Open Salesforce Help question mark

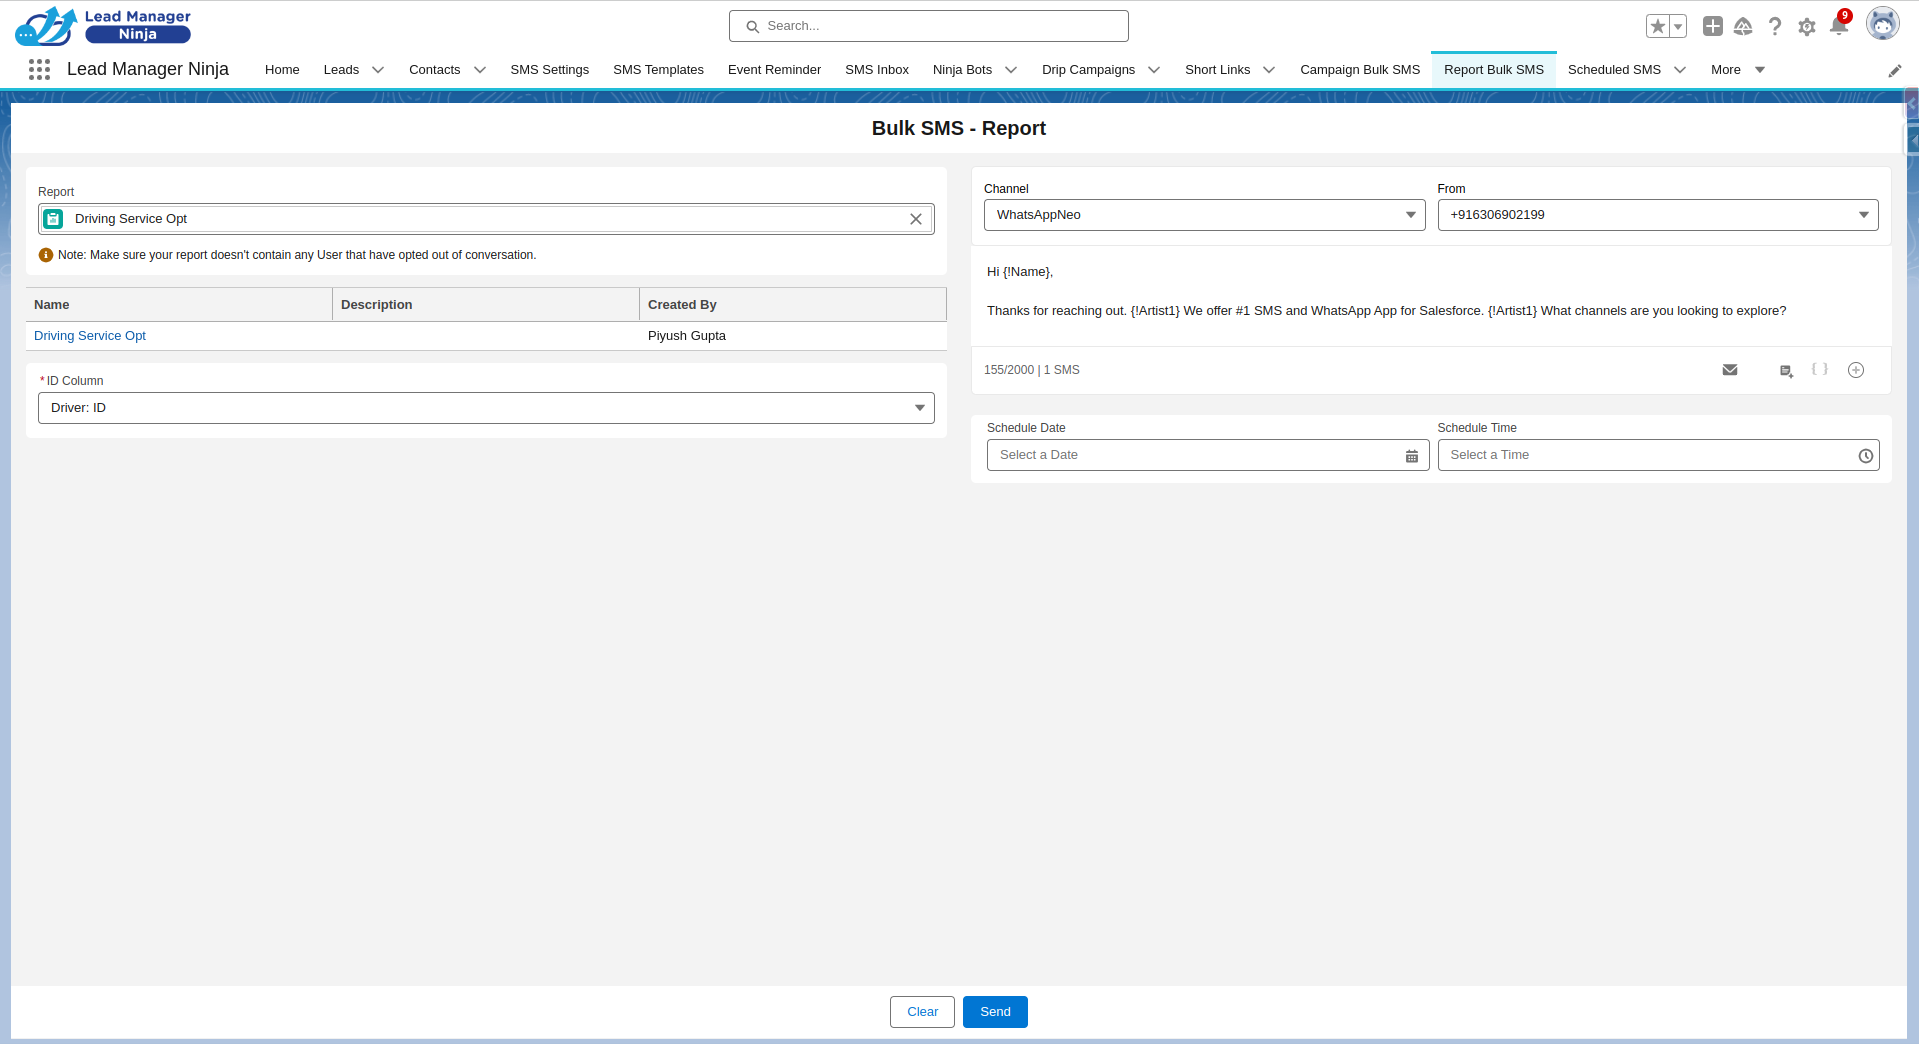(x=1775, y=26)
